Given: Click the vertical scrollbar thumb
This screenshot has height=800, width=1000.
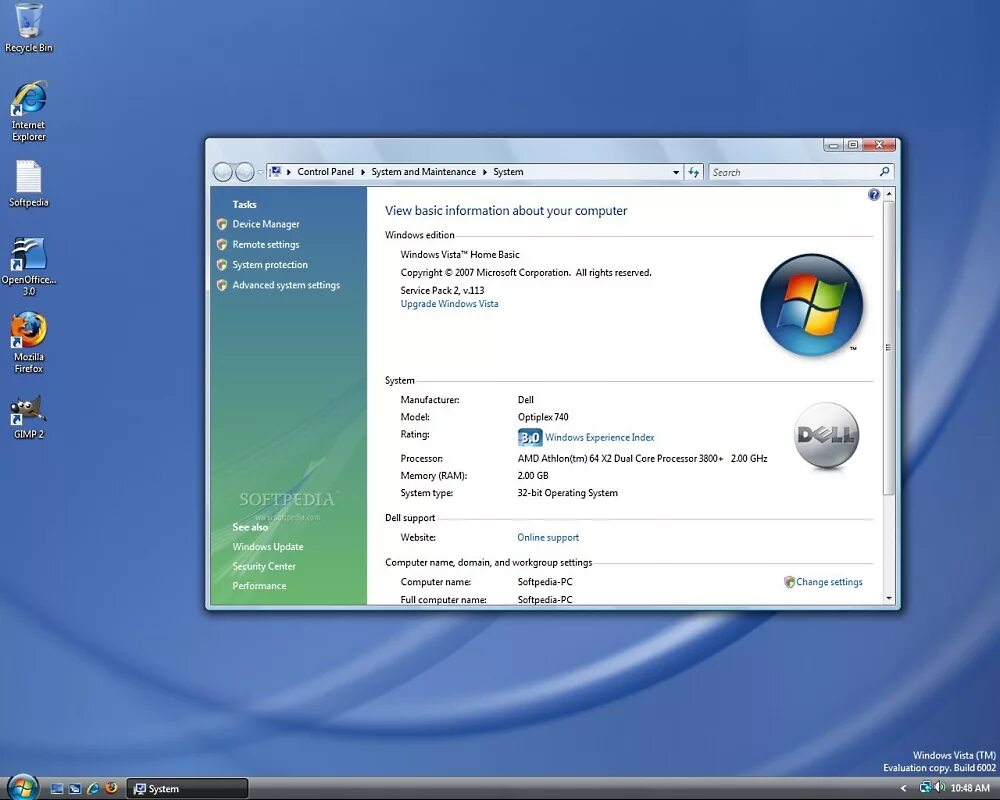Looking at the screenshot, I should 888,348.
